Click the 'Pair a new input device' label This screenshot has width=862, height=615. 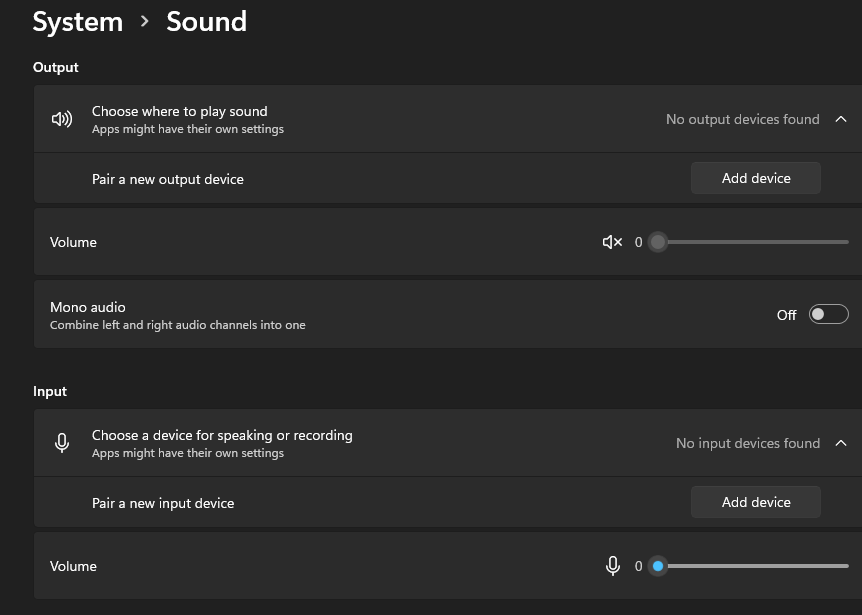[x=162, y=503]
